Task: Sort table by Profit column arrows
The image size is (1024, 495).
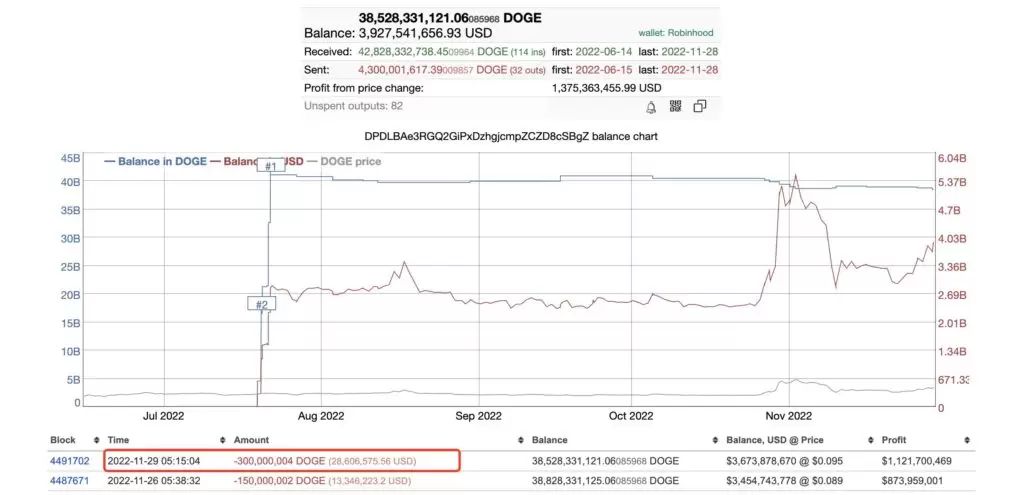Action: pos(967,441)
